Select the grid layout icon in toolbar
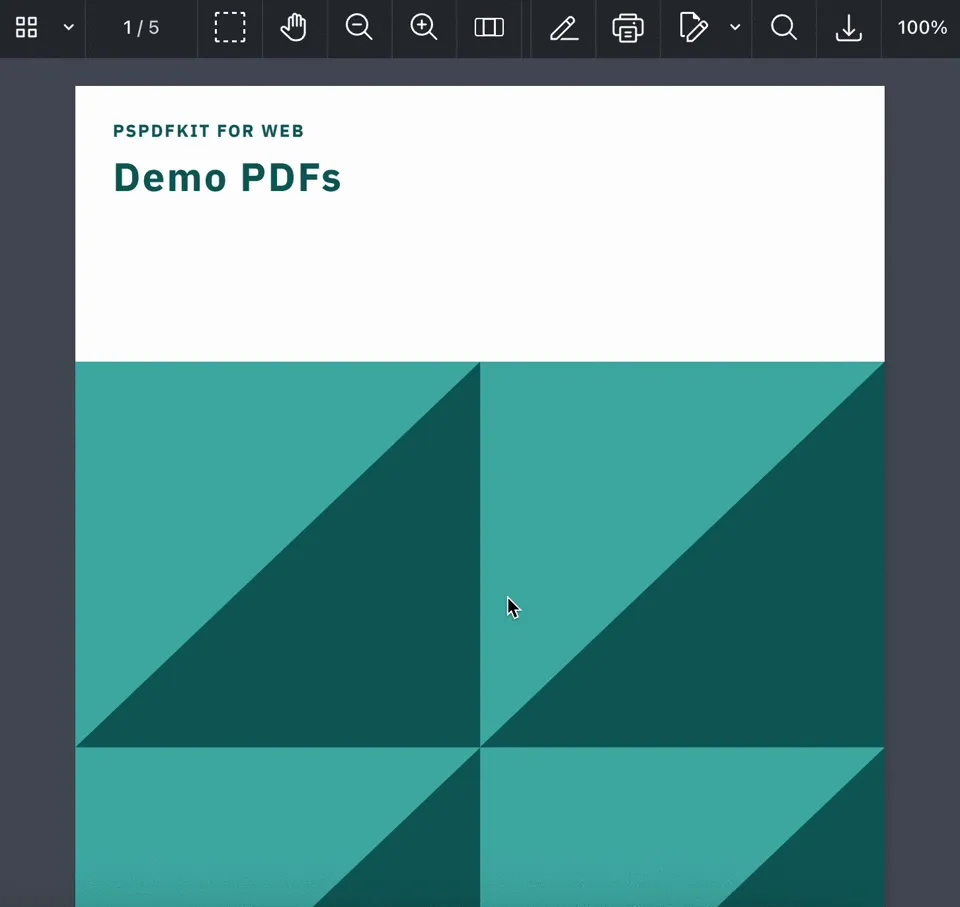This screenshot has width=960, height=907. 26,28
